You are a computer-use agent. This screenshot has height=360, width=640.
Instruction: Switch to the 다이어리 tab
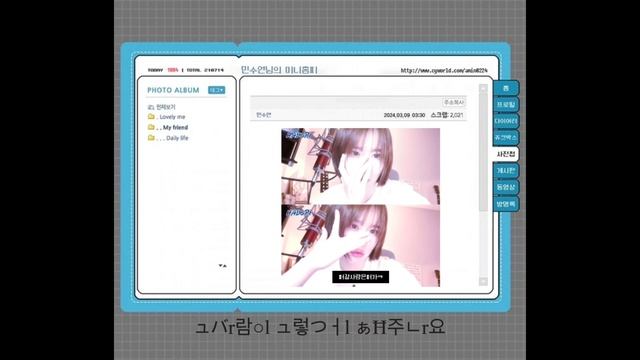click(x=506, y=121)
